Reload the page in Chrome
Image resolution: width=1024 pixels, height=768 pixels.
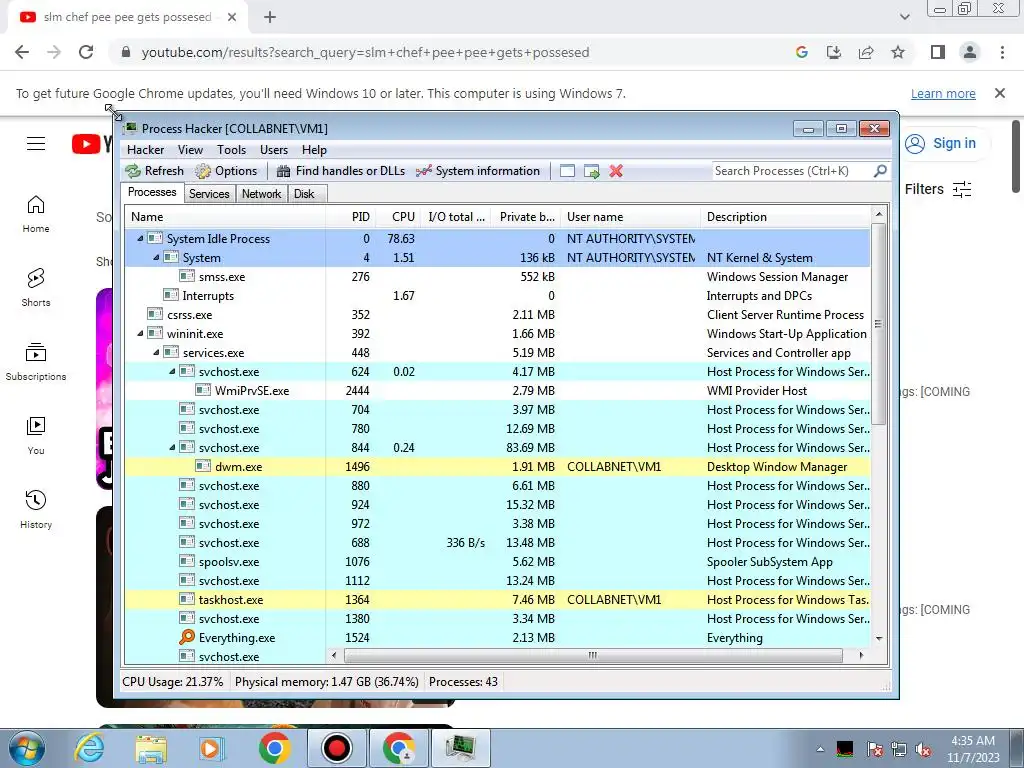(86, 52)
